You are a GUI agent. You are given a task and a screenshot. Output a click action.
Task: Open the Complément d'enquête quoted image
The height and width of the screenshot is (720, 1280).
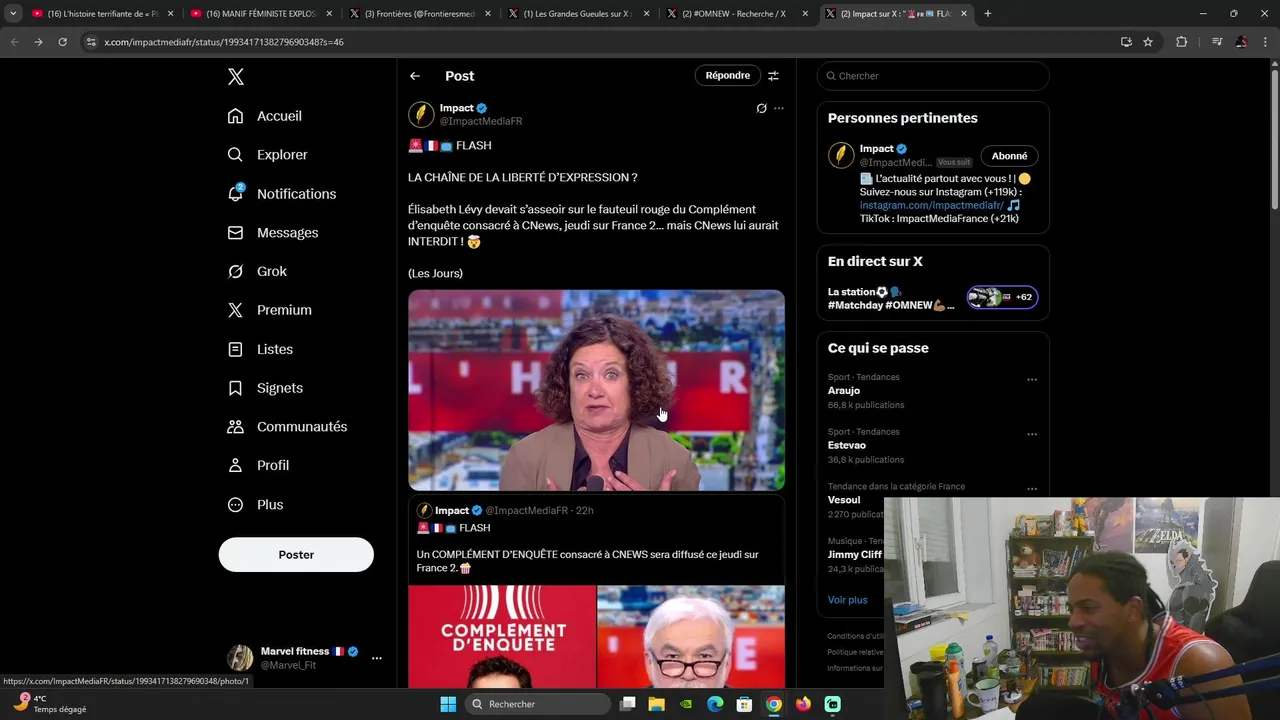pyautogui.click(x=501, y=637)
